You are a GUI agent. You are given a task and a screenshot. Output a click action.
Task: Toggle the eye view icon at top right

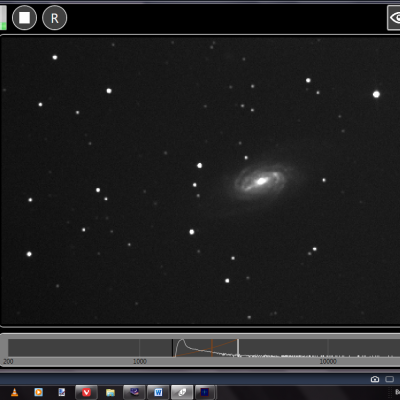[394, 18]
